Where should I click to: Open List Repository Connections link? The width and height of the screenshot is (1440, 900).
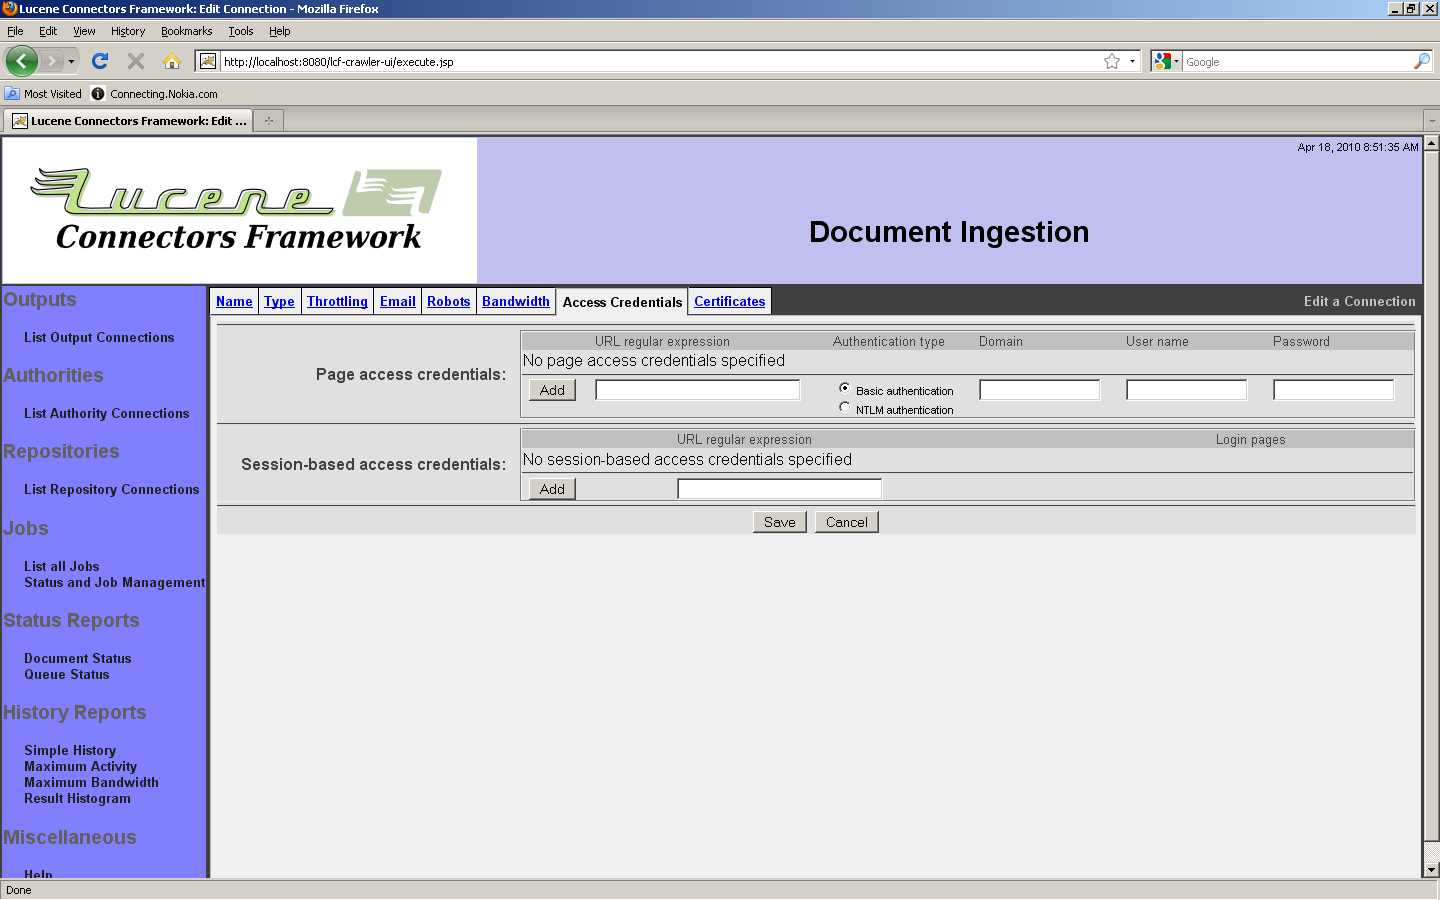[x=112, y=489]
